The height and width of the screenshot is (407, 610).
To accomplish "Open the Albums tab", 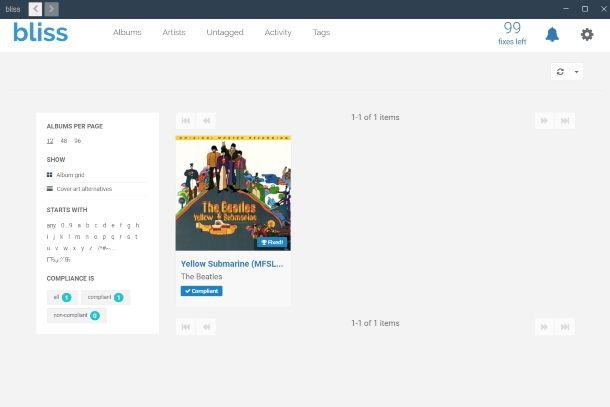I will tap(127, 32).
